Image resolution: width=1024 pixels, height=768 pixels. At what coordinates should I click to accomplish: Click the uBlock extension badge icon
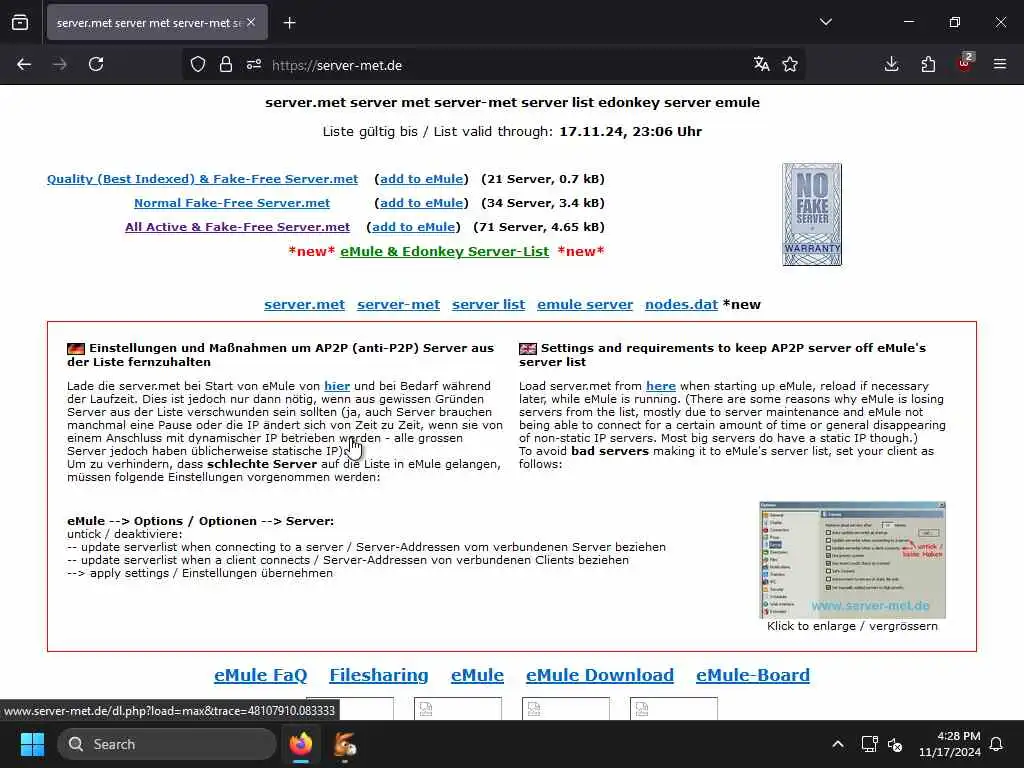pyautogui.click(x=965, y=63)
